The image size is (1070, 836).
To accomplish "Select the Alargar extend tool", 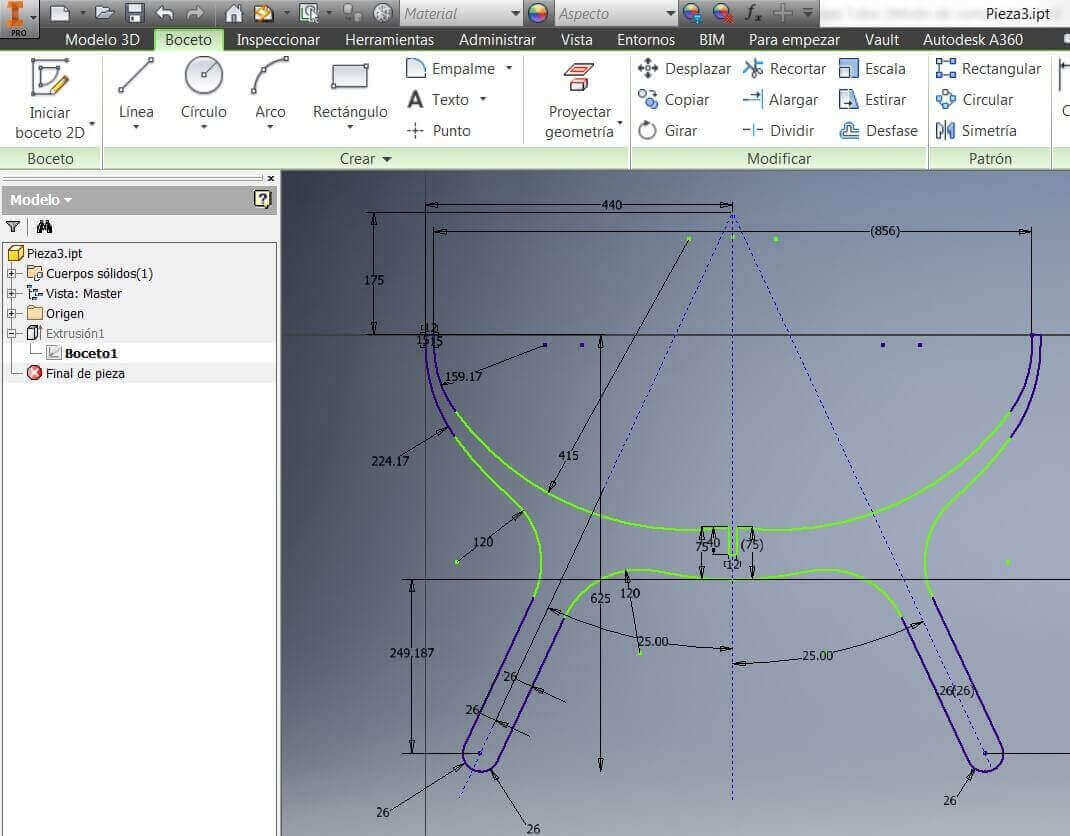I will pos(780,100).
